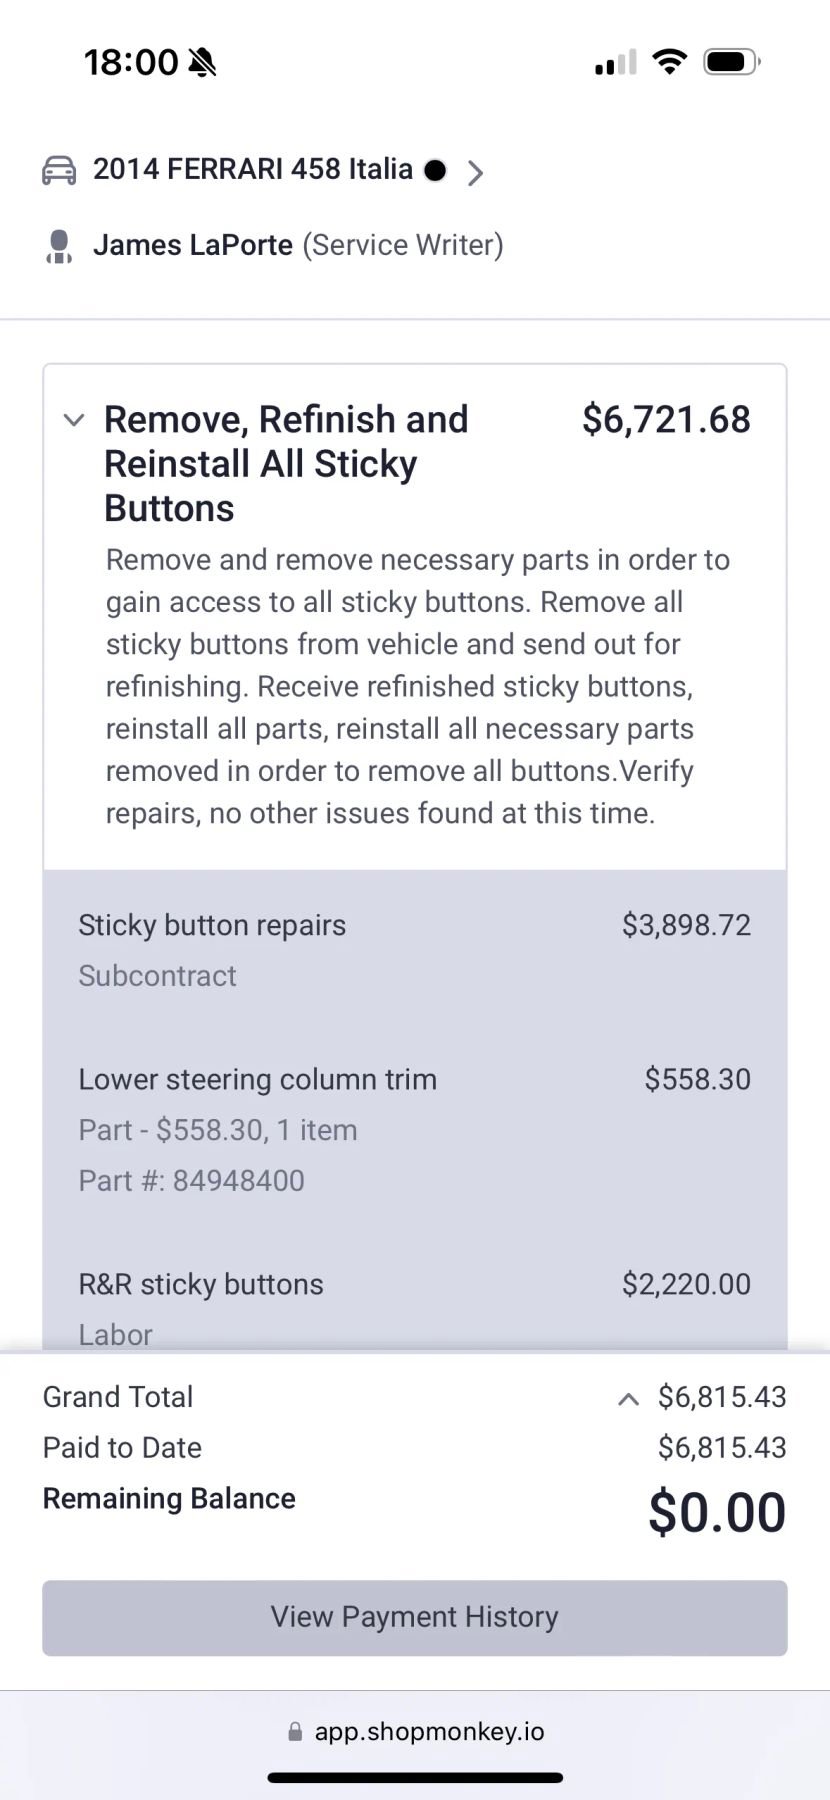The height and width of the screenshot is (1800, 830).
Task: Tap the $0.00 Remaining Balance amount
Action: [x=716, y=1512]
